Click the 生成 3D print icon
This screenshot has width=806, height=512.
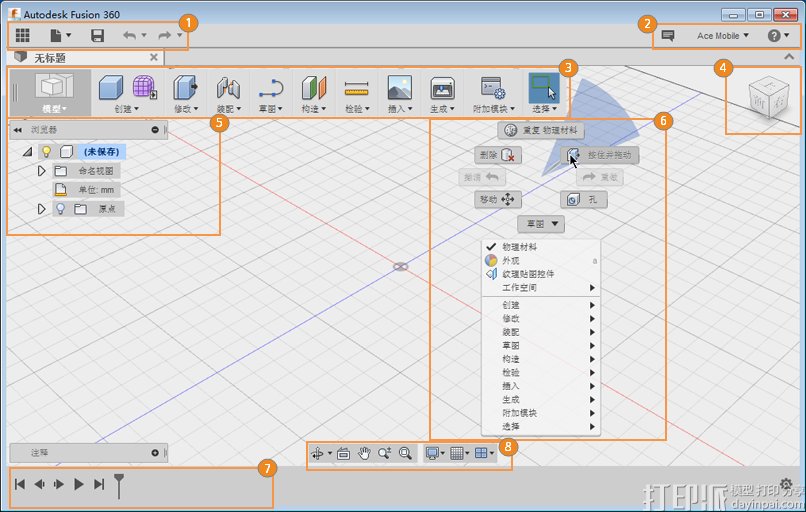pyautogui.click(x=442, y=87)
